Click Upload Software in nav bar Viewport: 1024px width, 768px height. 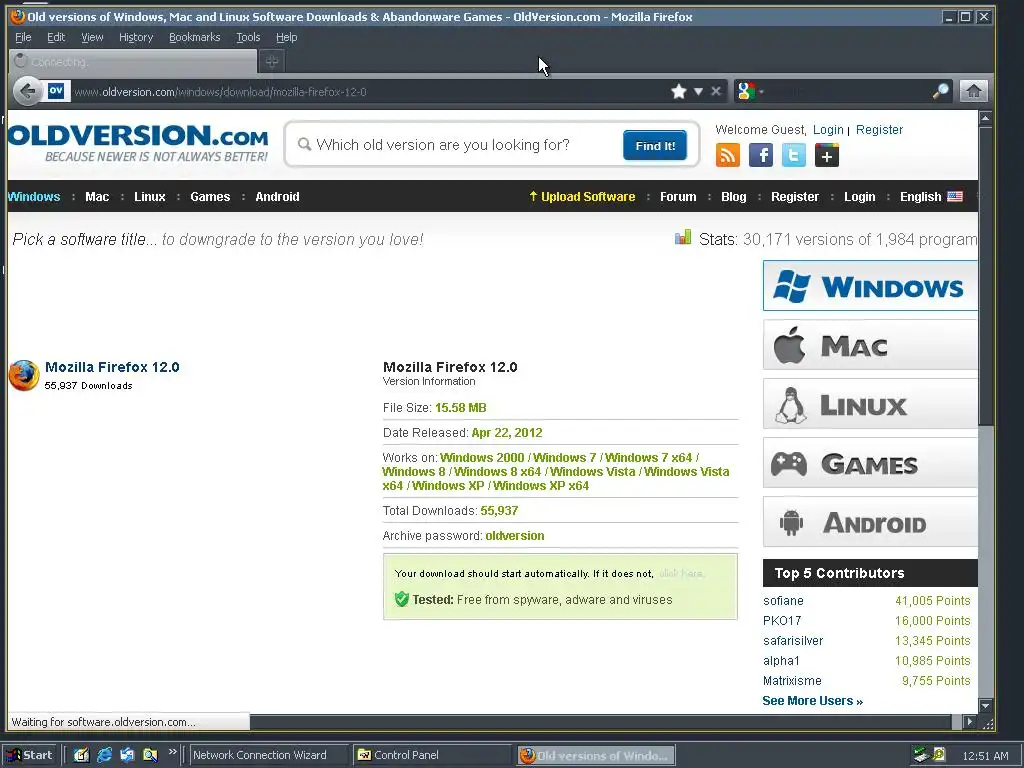pyautogui.click(x=582, y=197)
